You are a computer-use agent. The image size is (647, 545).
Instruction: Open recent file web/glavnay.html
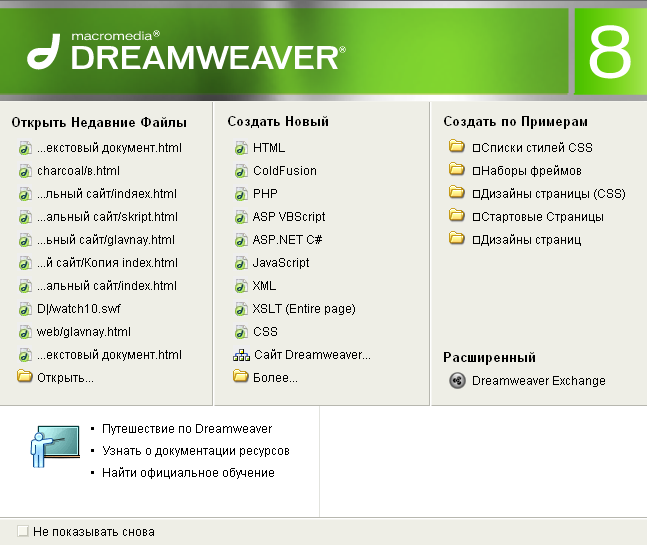pos(84,332)
